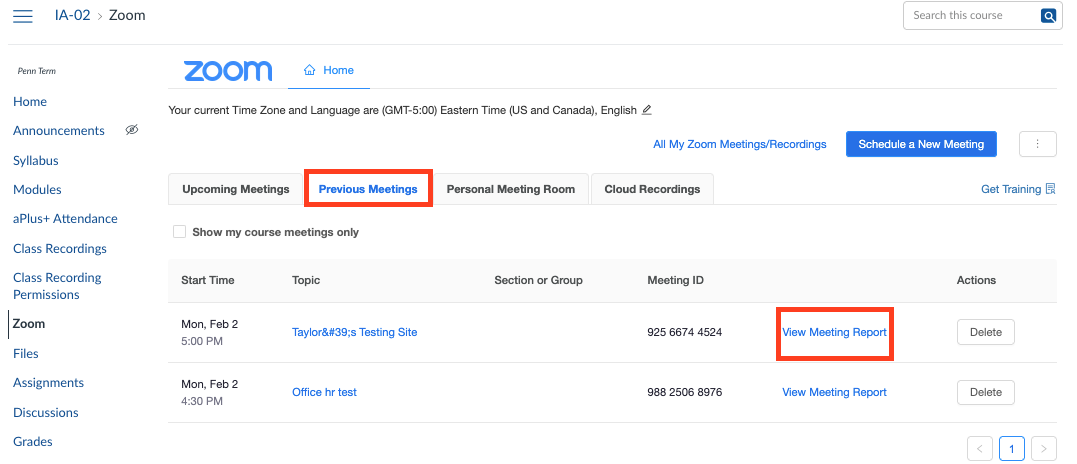
Task: Select Zoom in course navigation
Action: (x=29, y=323)
